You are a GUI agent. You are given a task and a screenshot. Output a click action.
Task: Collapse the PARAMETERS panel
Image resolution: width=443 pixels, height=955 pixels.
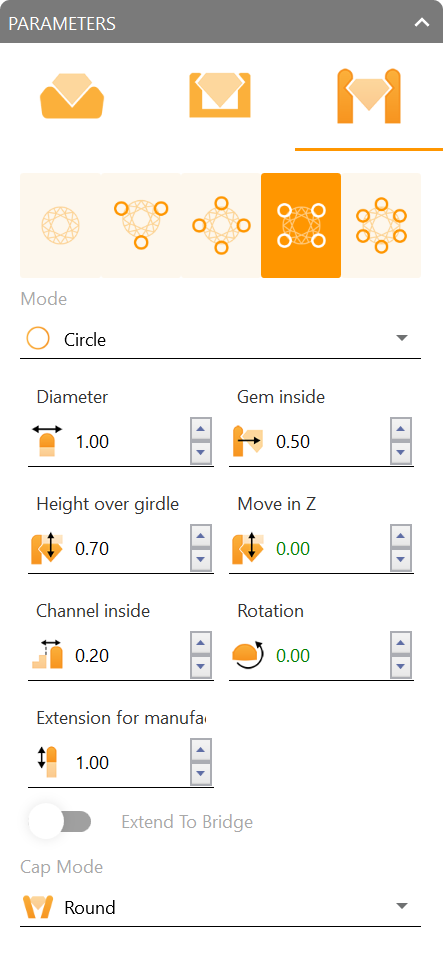422,23
